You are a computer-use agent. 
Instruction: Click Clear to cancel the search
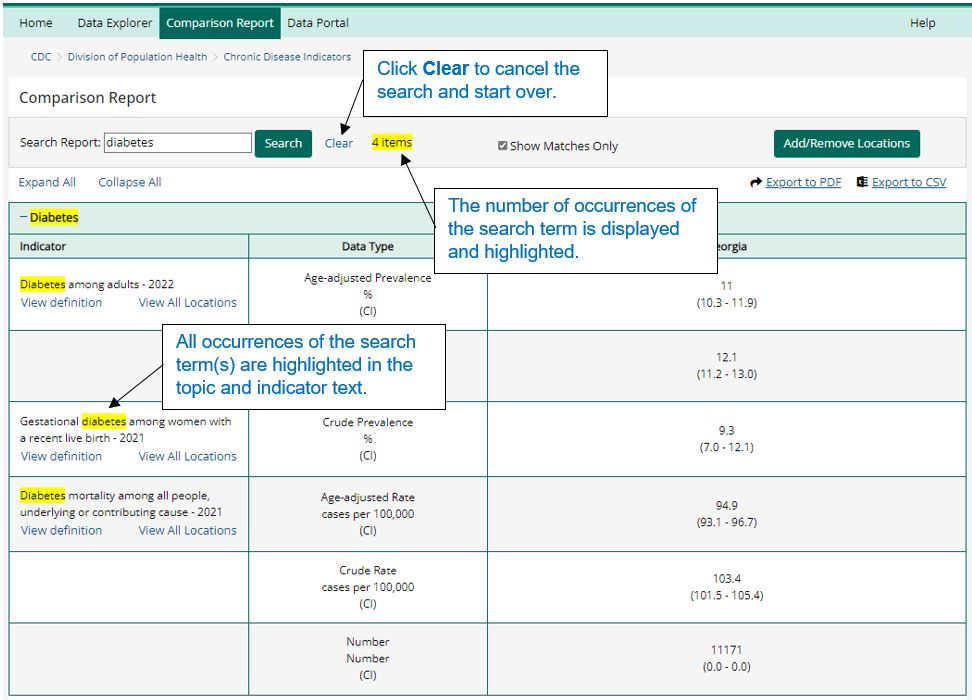[339, 143]
